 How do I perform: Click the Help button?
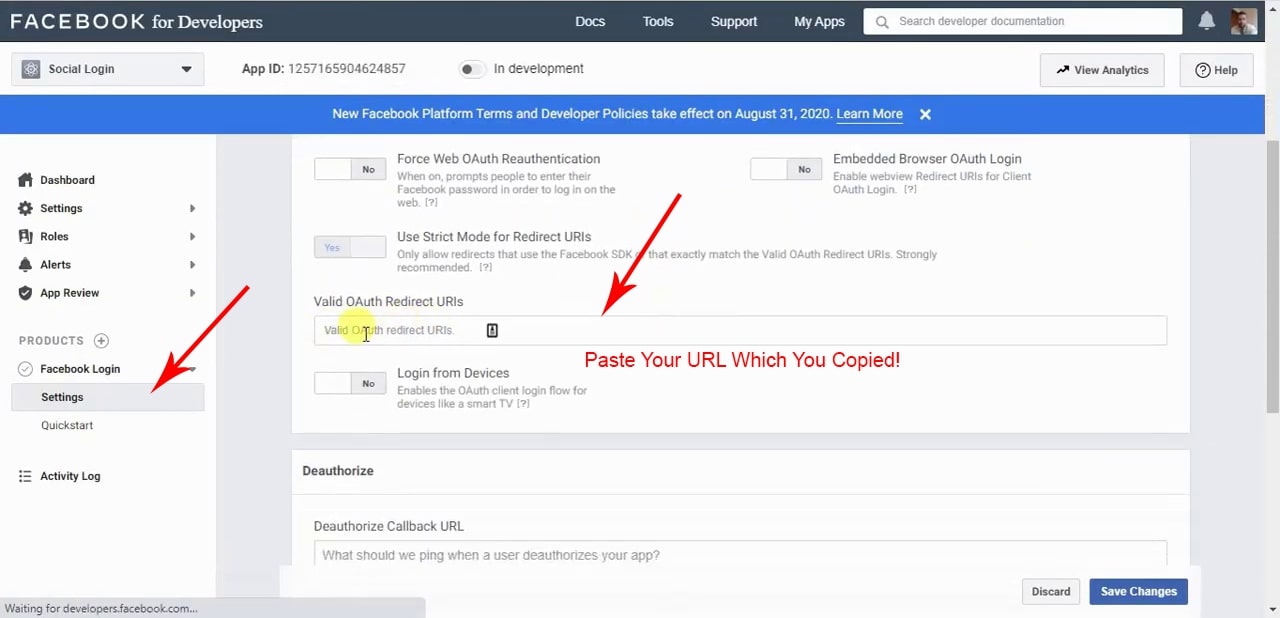click(1217, 70)
